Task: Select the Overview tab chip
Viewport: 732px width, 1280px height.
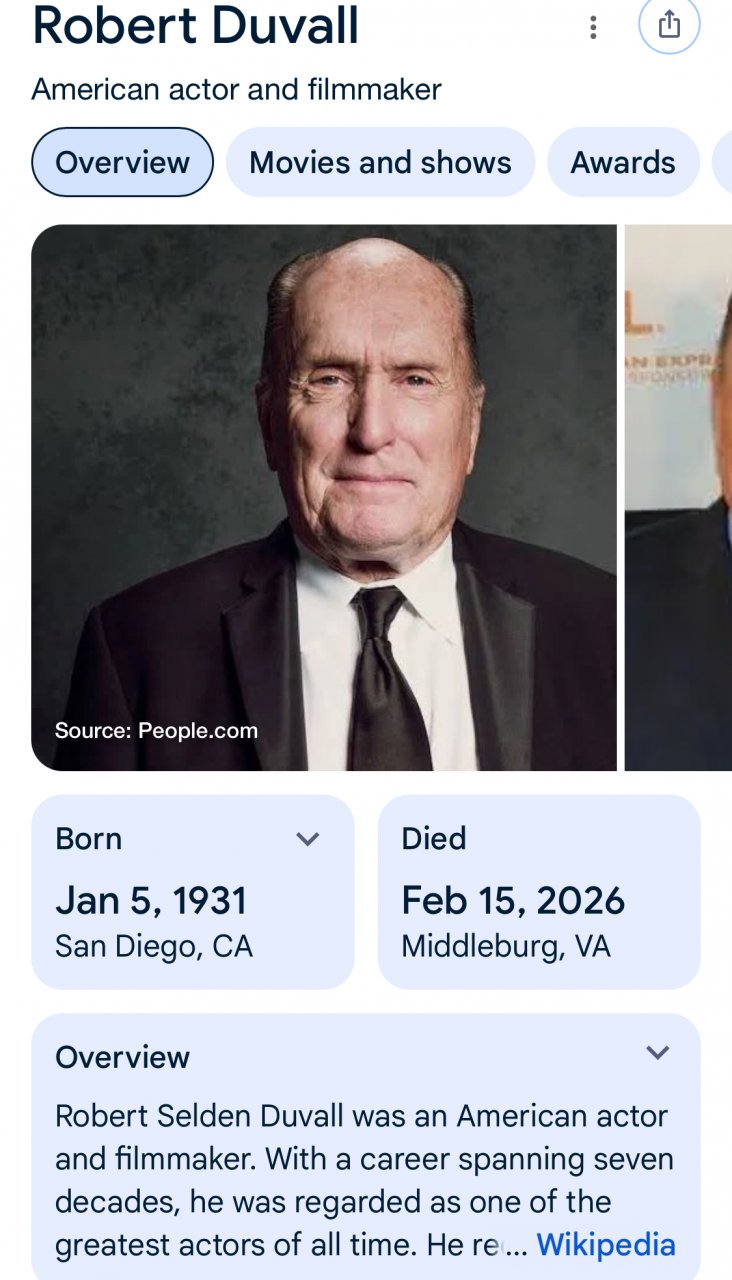Action: click(x=122, y=162)
